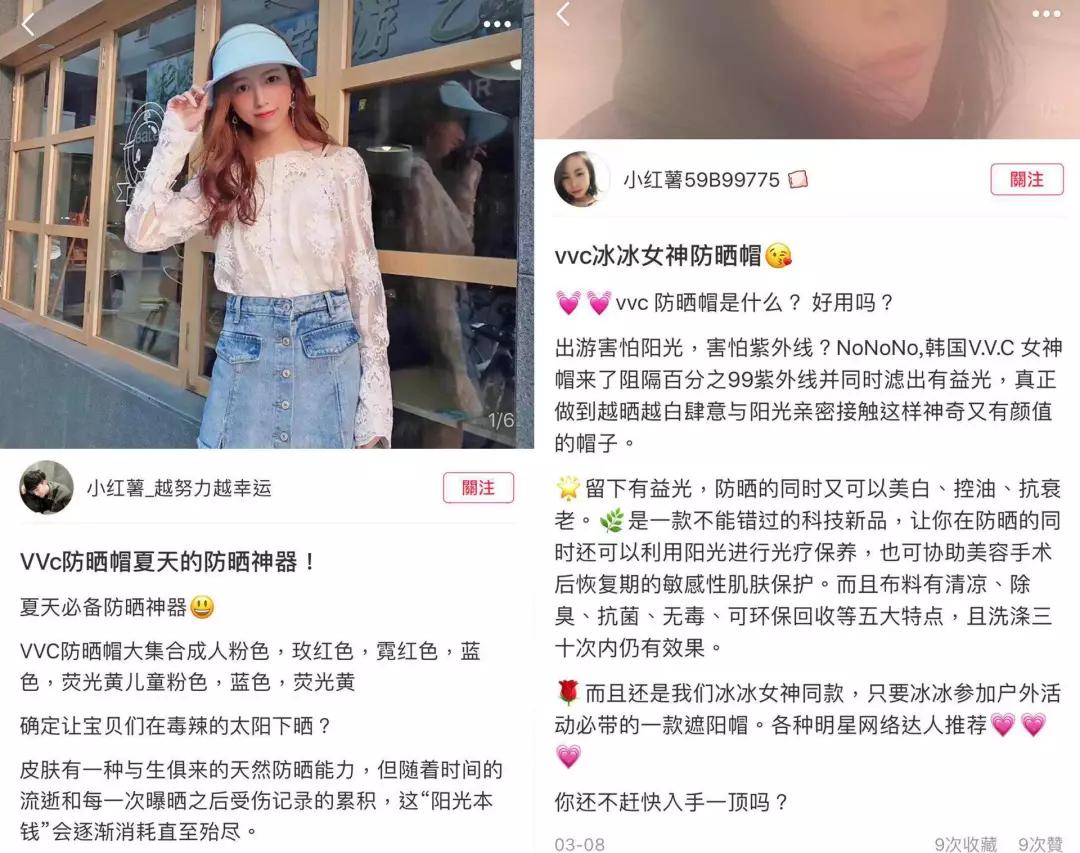Tap the back arrow on right post
This screenshot has height=853, width=1080.
coord(563,13)
